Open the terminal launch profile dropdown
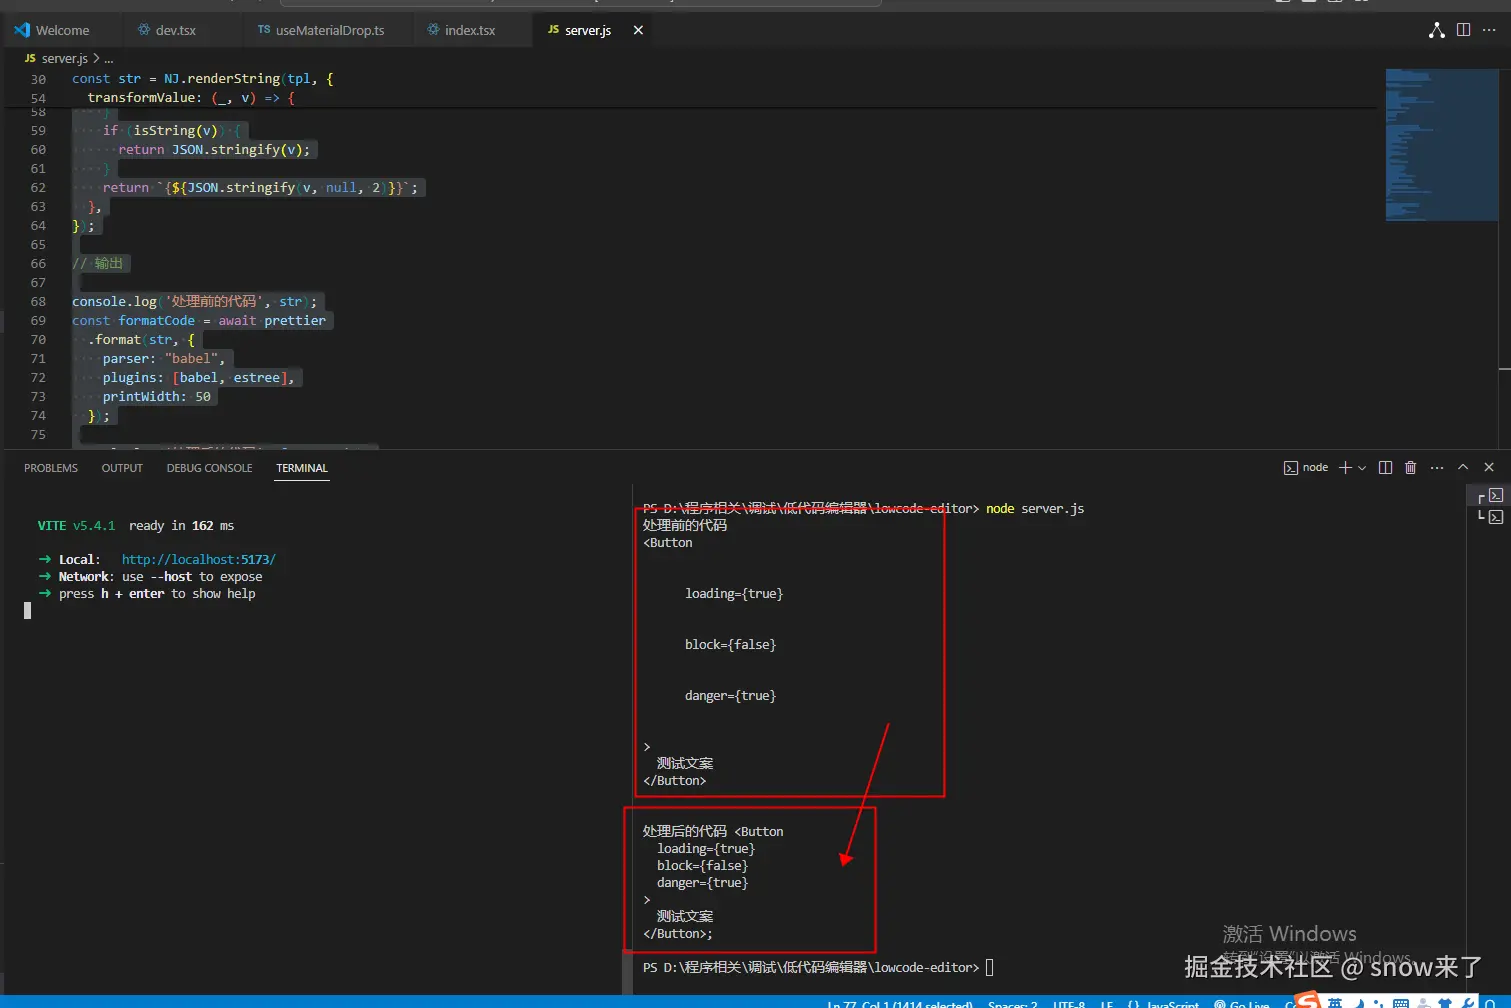 (1361, 468)
